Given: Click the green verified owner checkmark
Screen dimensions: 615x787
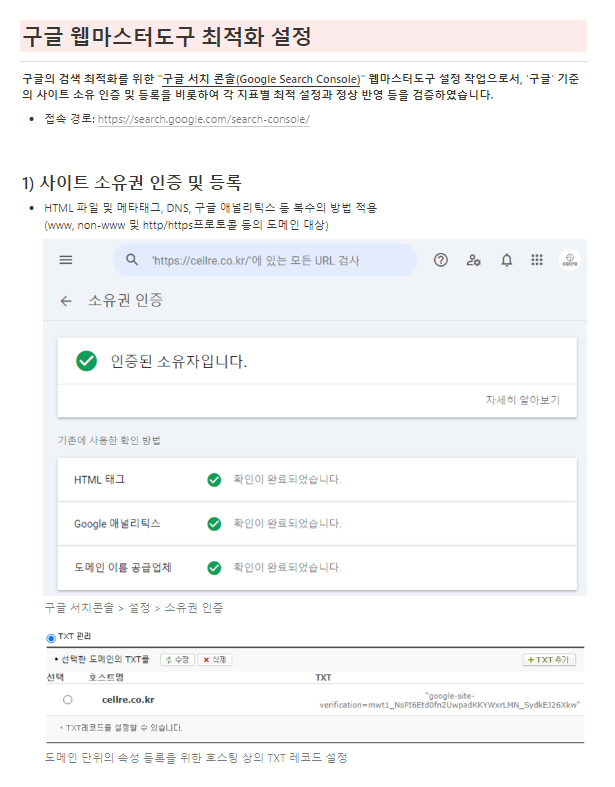Looking at the screenshot, I should click(86, 361).
